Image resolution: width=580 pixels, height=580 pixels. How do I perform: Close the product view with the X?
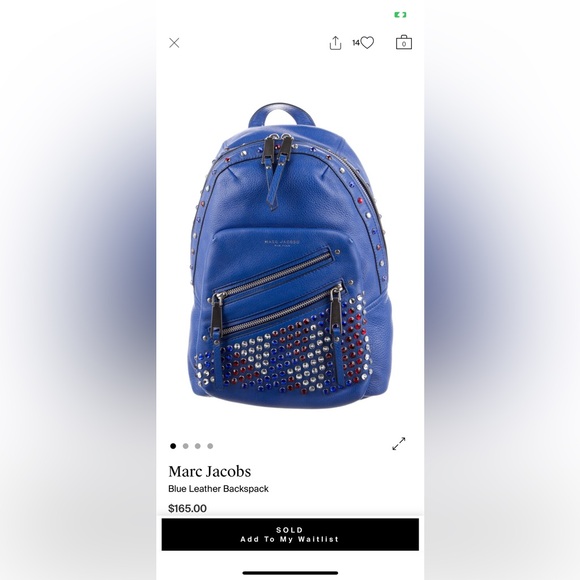174,43
